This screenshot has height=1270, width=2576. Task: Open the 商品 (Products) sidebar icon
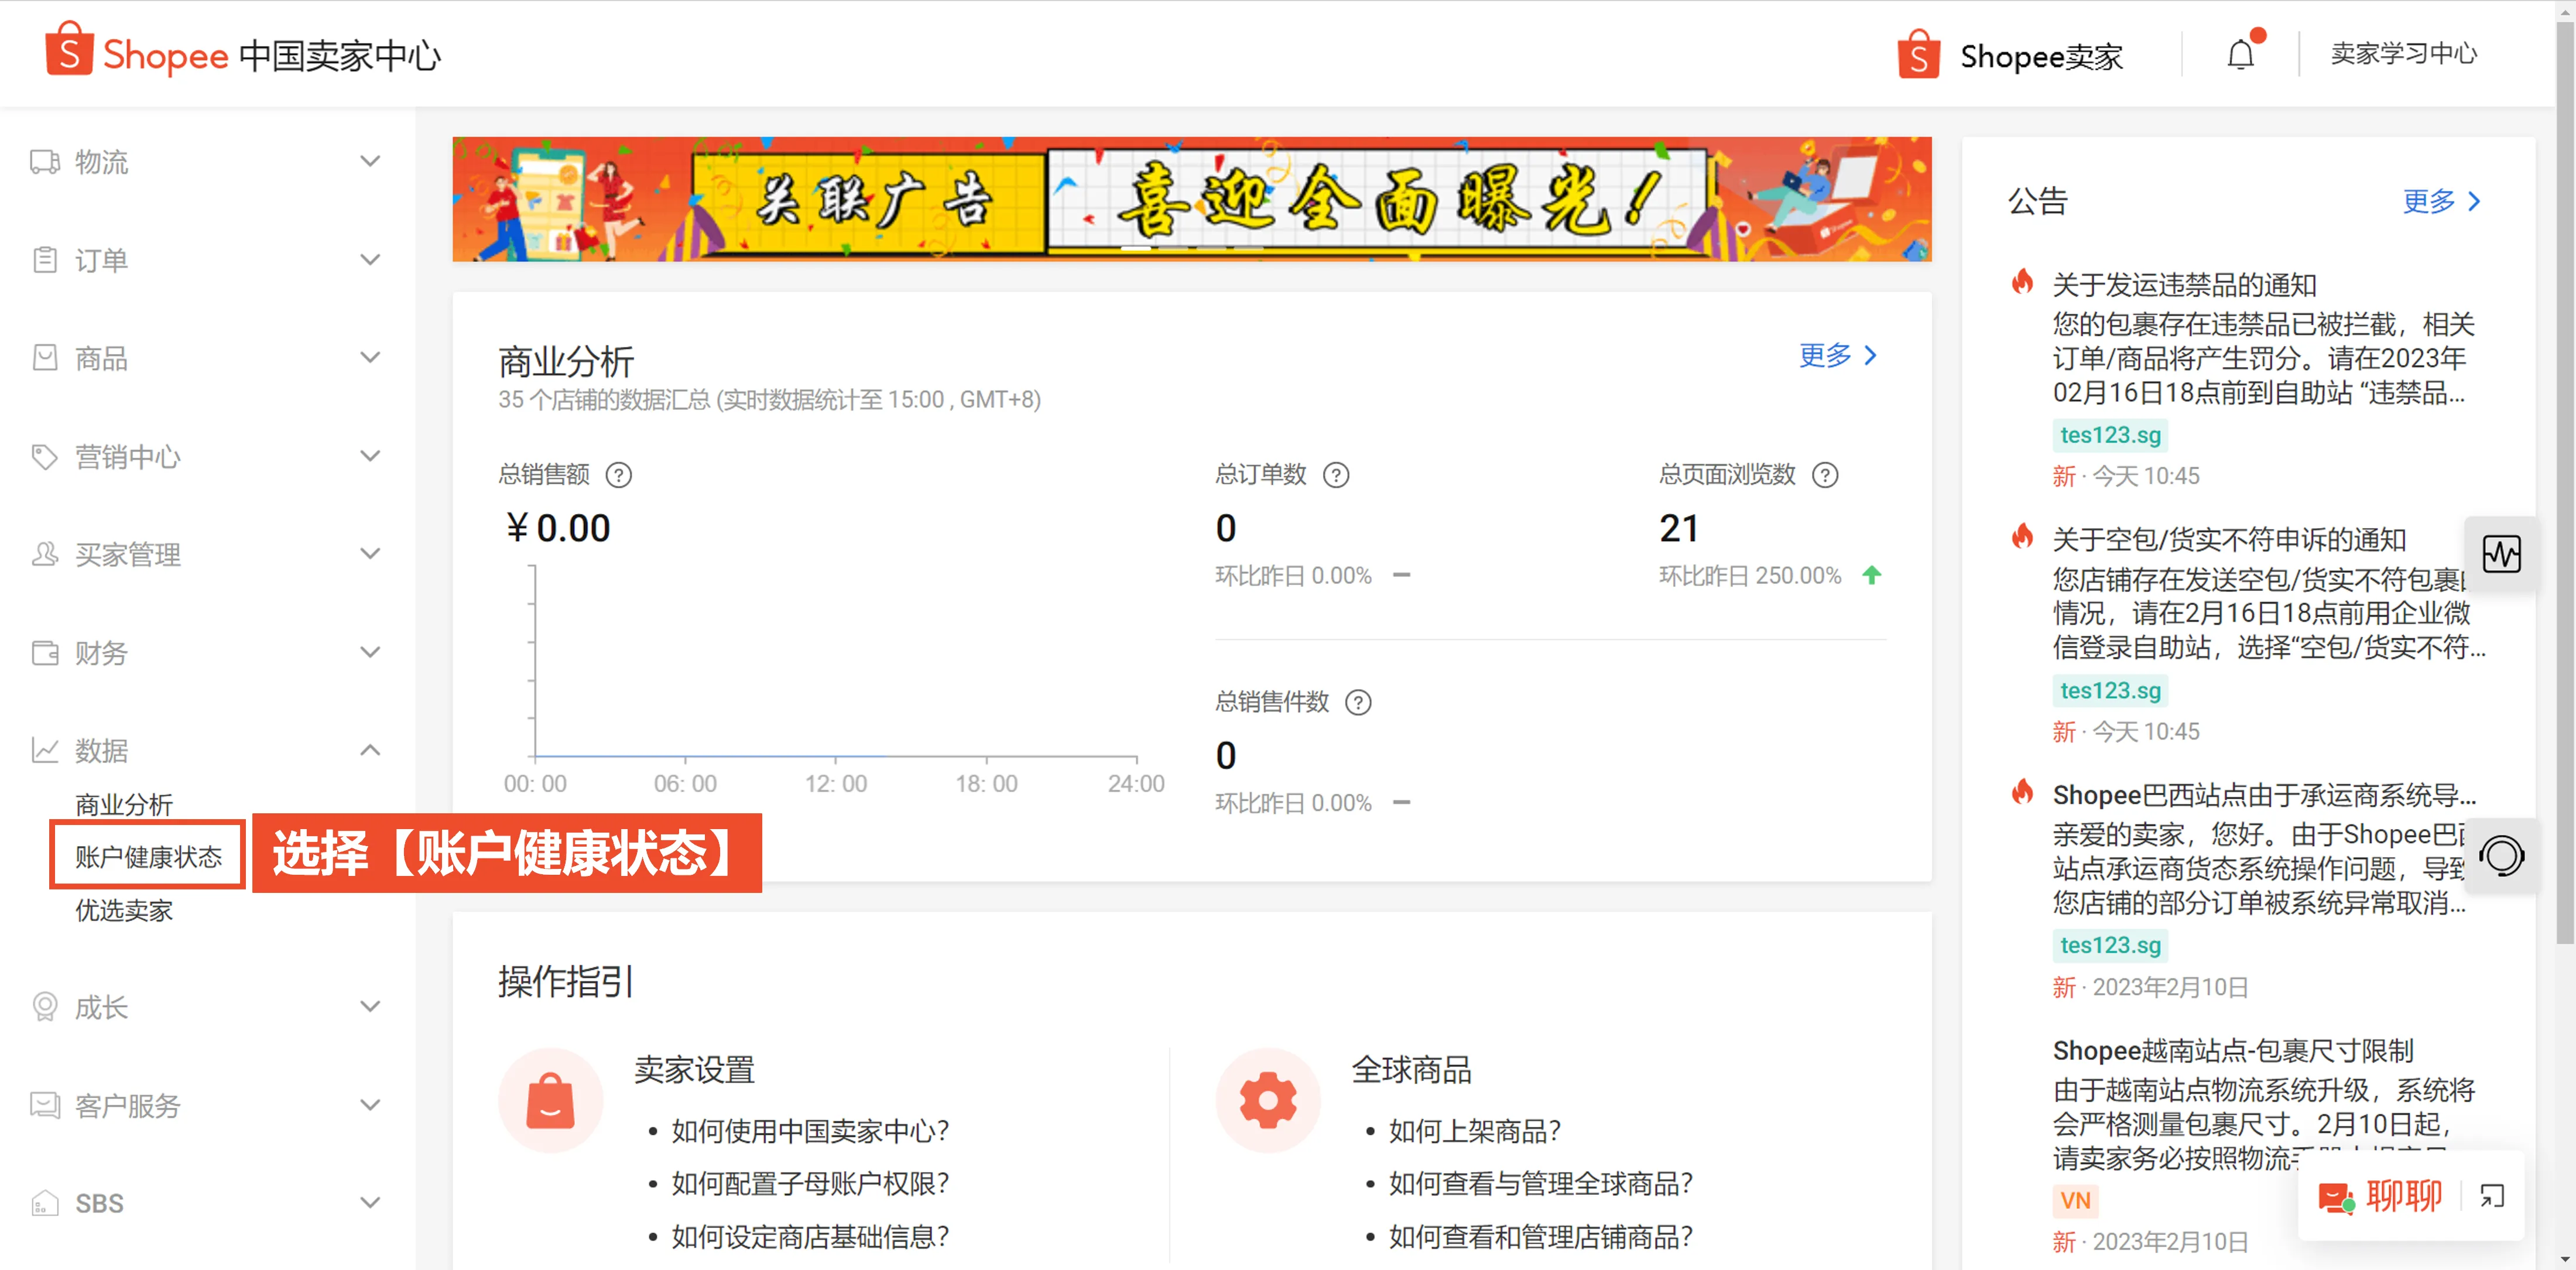[44, 357]
